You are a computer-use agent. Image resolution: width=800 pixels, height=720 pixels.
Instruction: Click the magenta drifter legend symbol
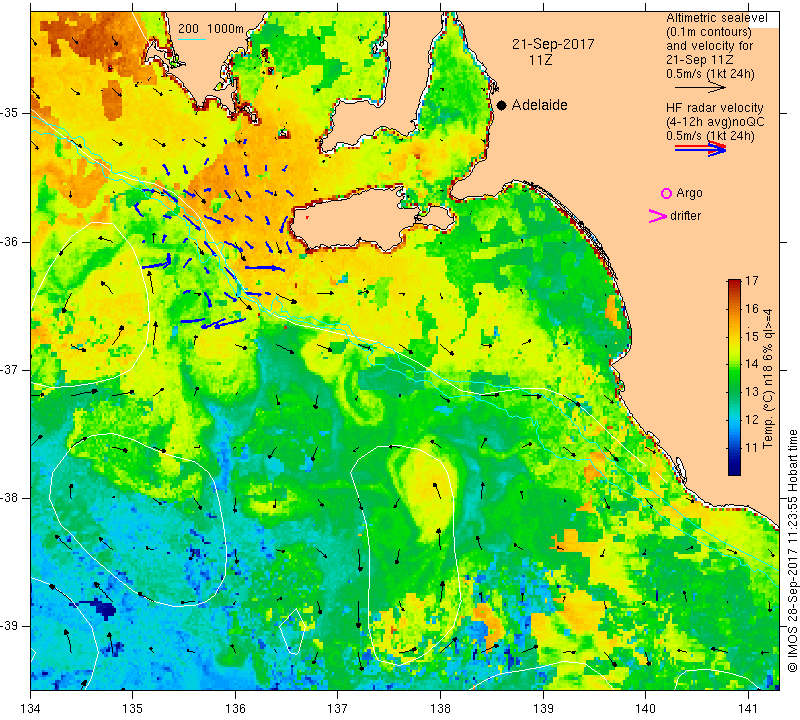658,216
